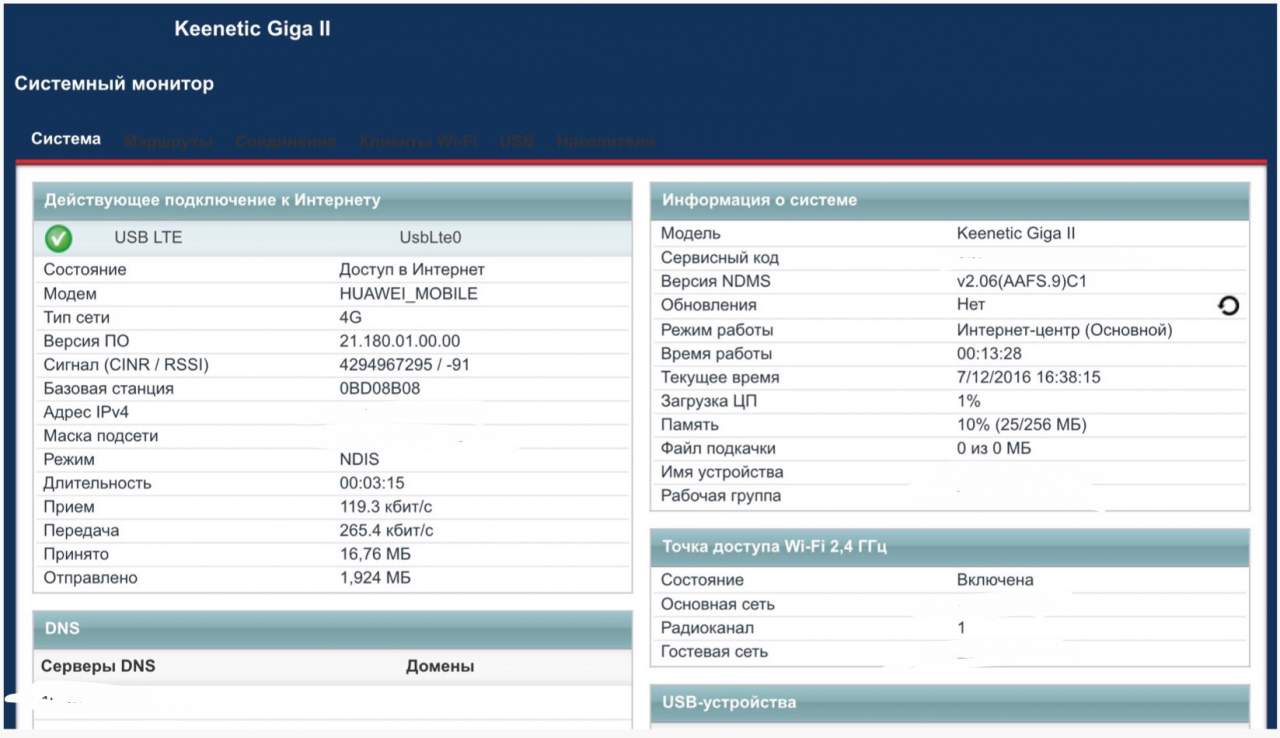The width and height of the screenshot is (1280, 738).
Task: Click the signal value 4294967295 / -91
Action: pyautogui.click(x=405, y=365)
